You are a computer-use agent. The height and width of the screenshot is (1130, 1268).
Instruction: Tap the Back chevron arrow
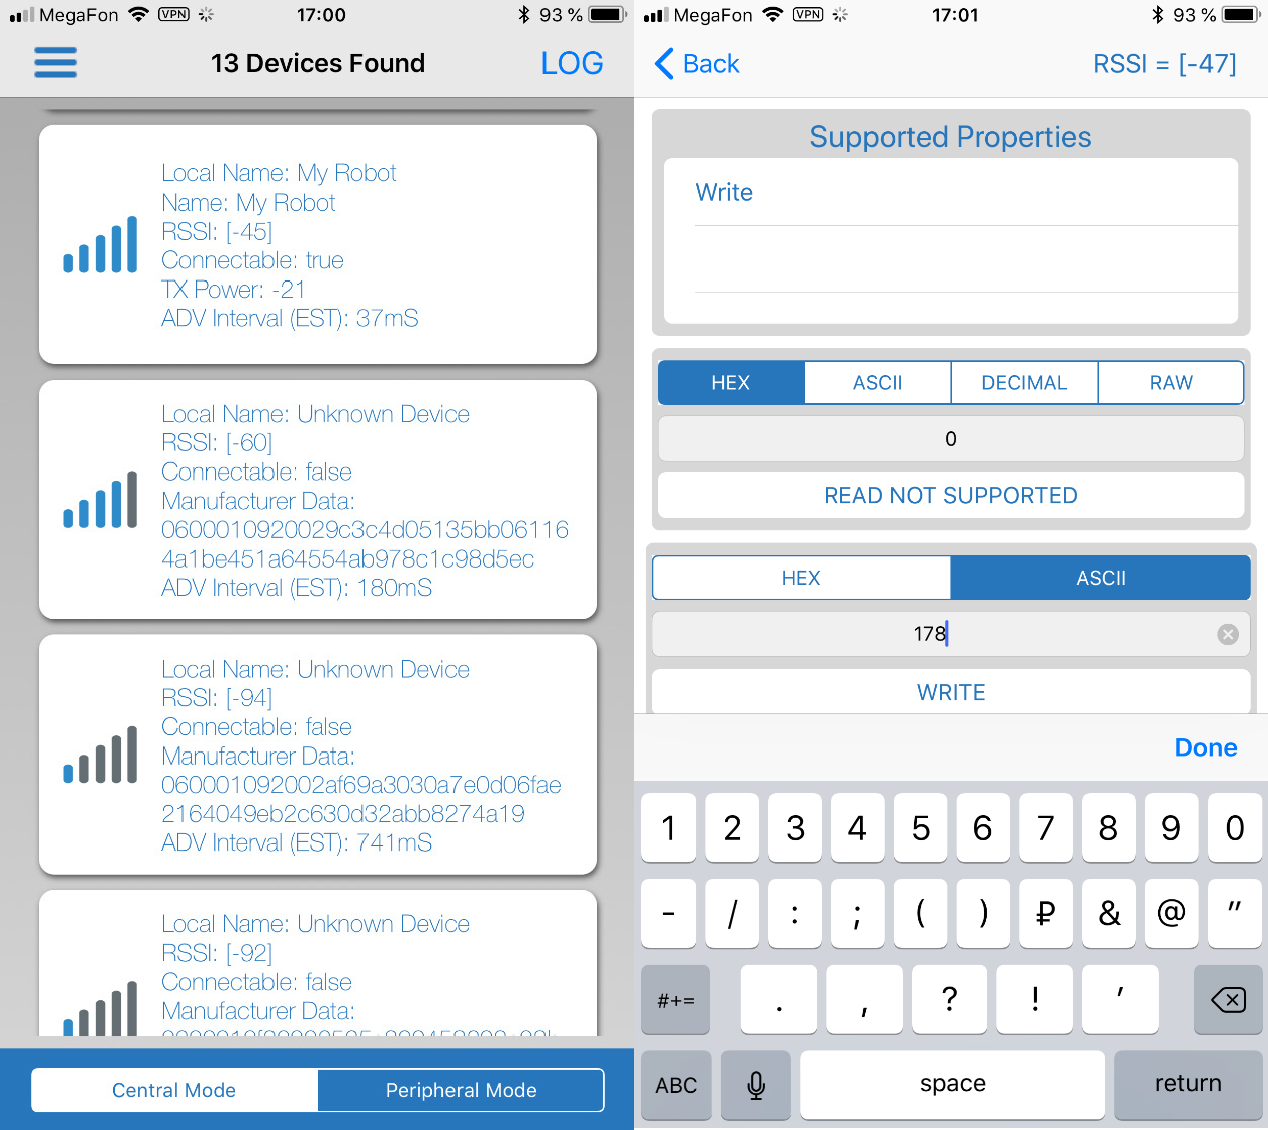(664, 64)
